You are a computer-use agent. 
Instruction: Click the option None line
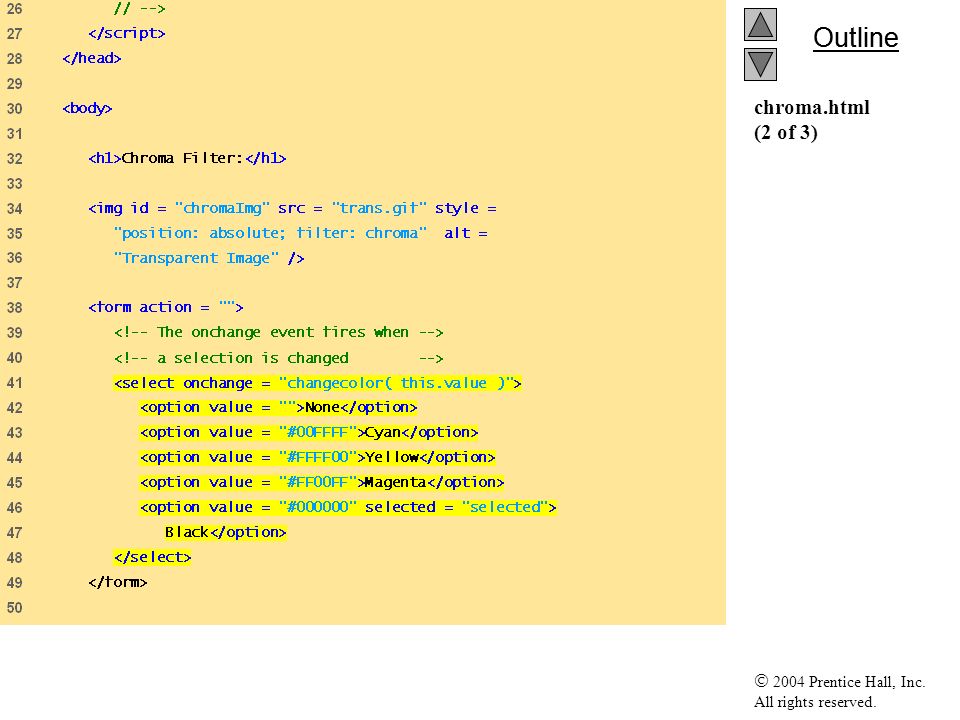tap(279, 408)
